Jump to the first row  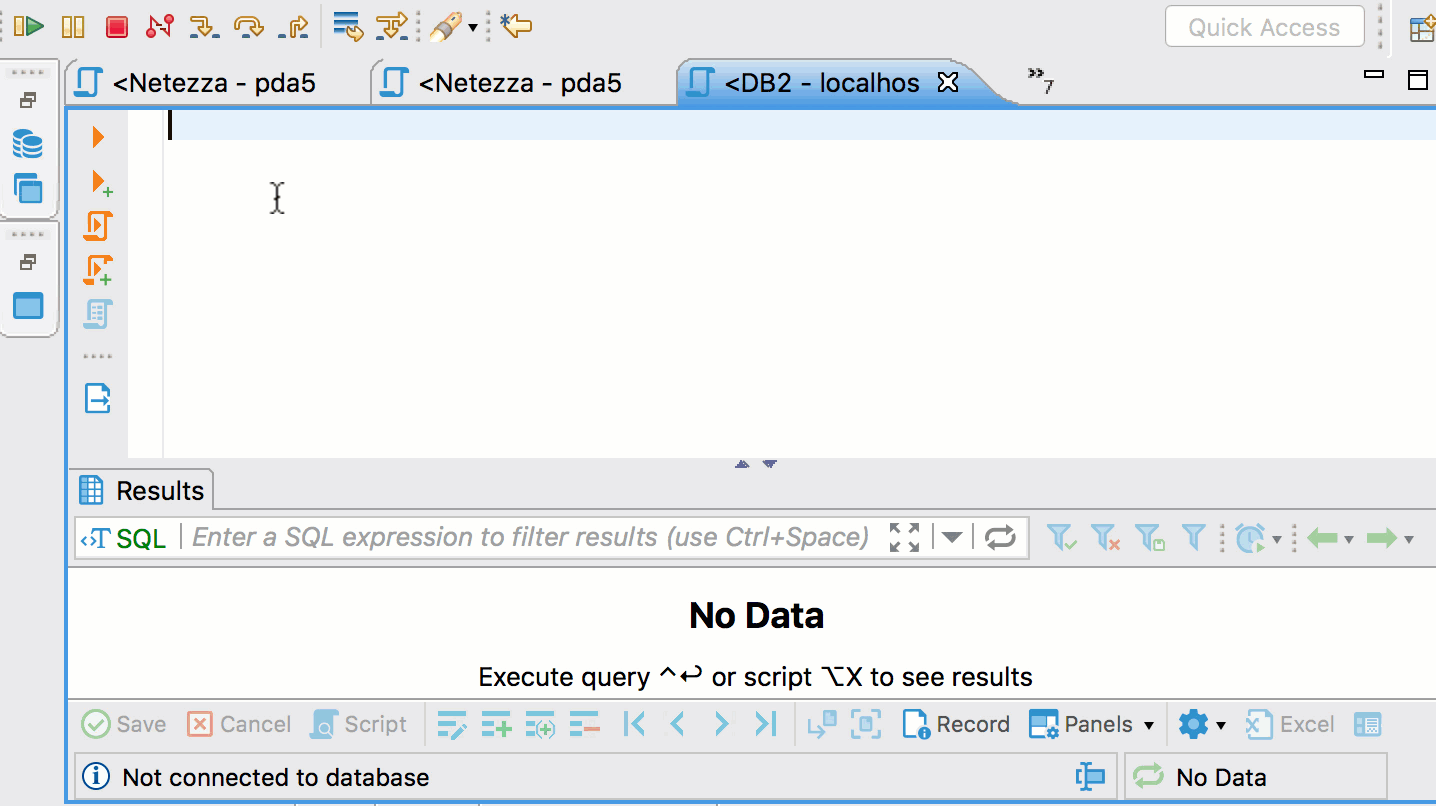(x=633, y=724)
